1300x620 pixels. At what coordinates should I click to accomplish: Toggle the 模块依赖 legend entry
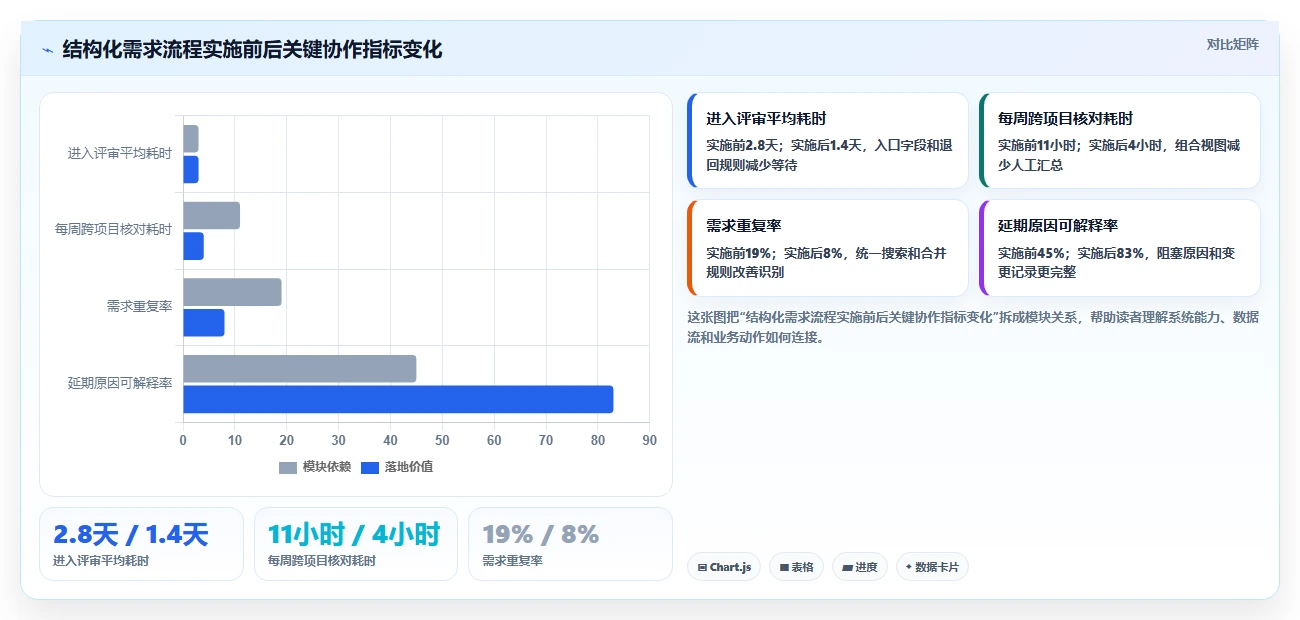[315, 467]
